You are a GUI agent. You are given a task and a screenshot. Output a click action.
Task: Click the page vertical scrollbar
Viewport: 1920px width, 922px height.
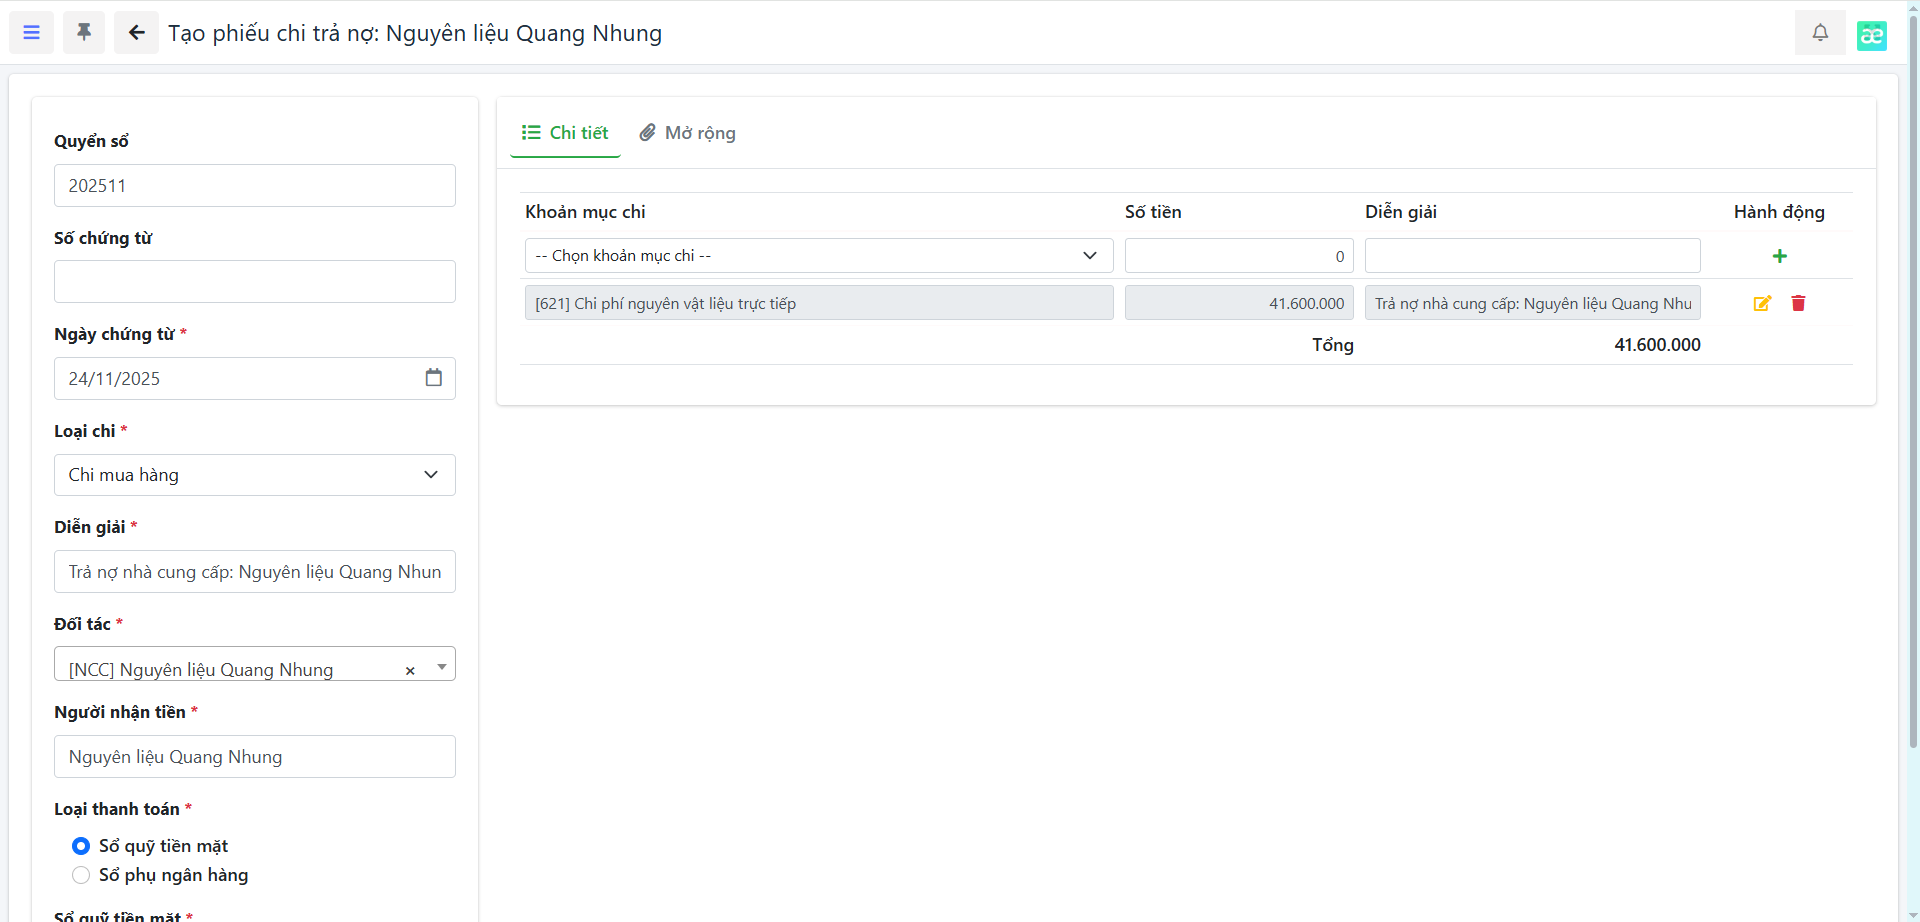pos(1912,400)
